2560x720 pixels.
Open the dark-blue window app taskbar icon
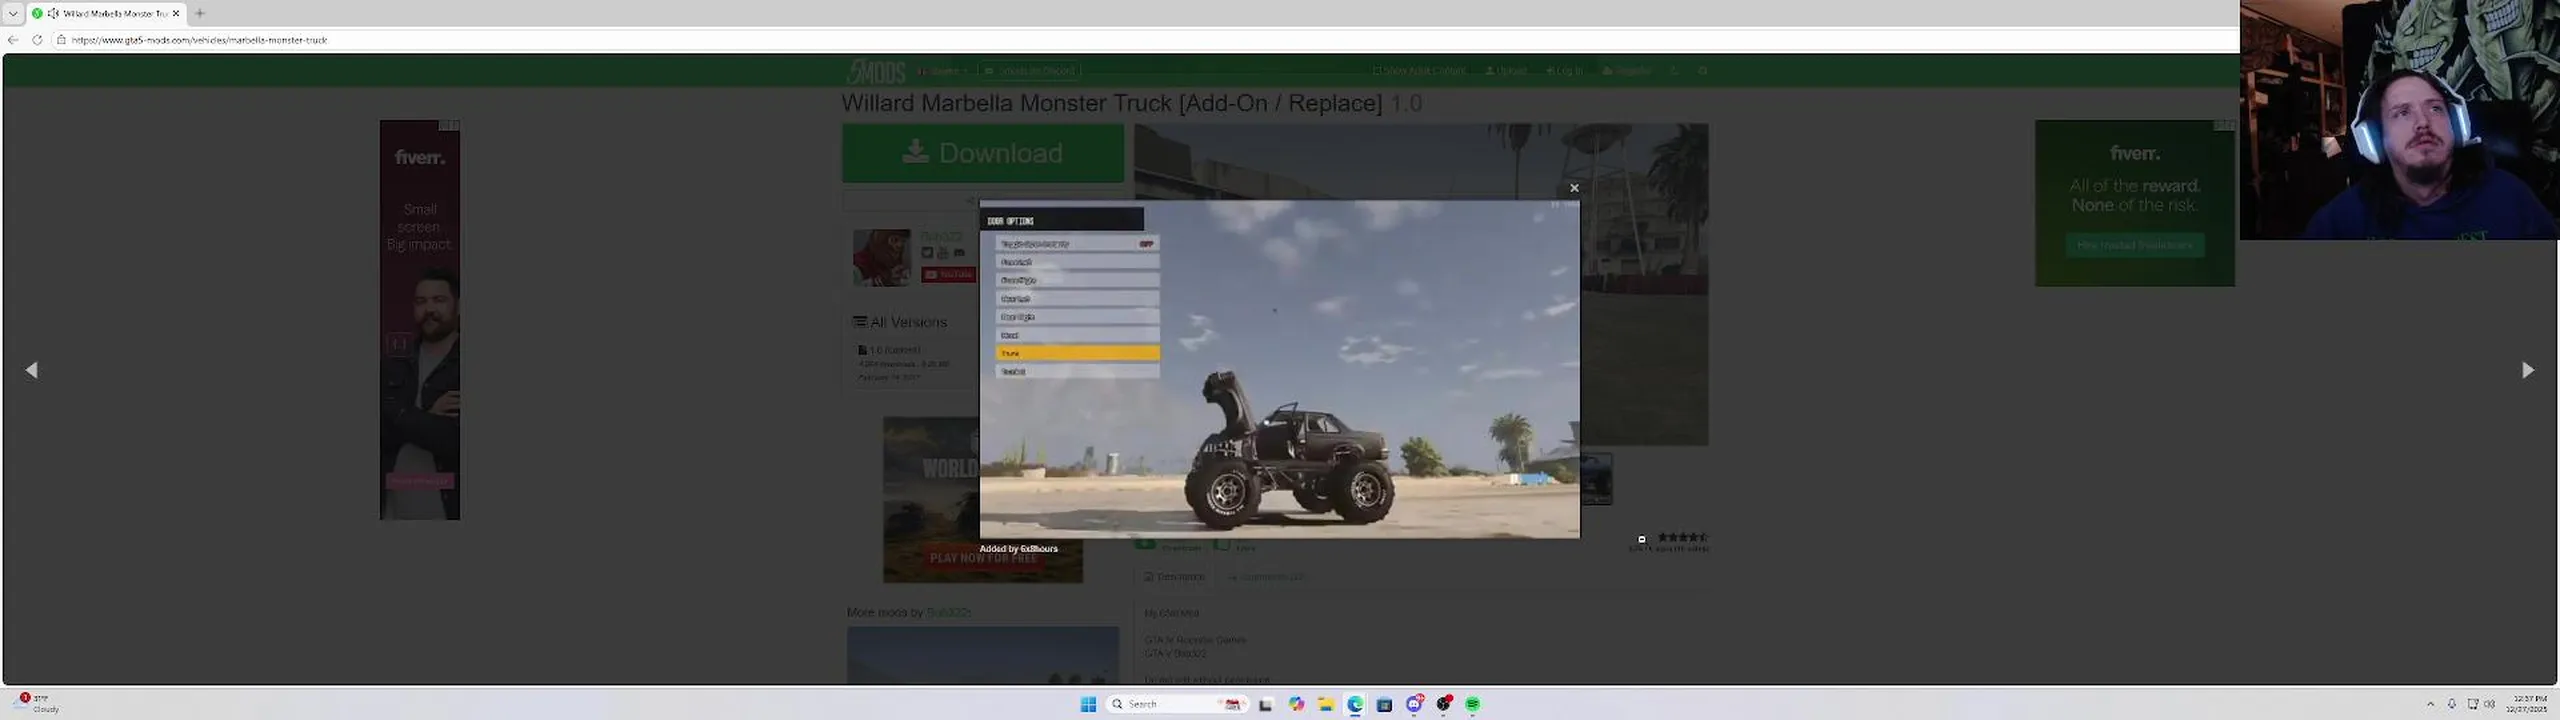(x=1384, y=704)
